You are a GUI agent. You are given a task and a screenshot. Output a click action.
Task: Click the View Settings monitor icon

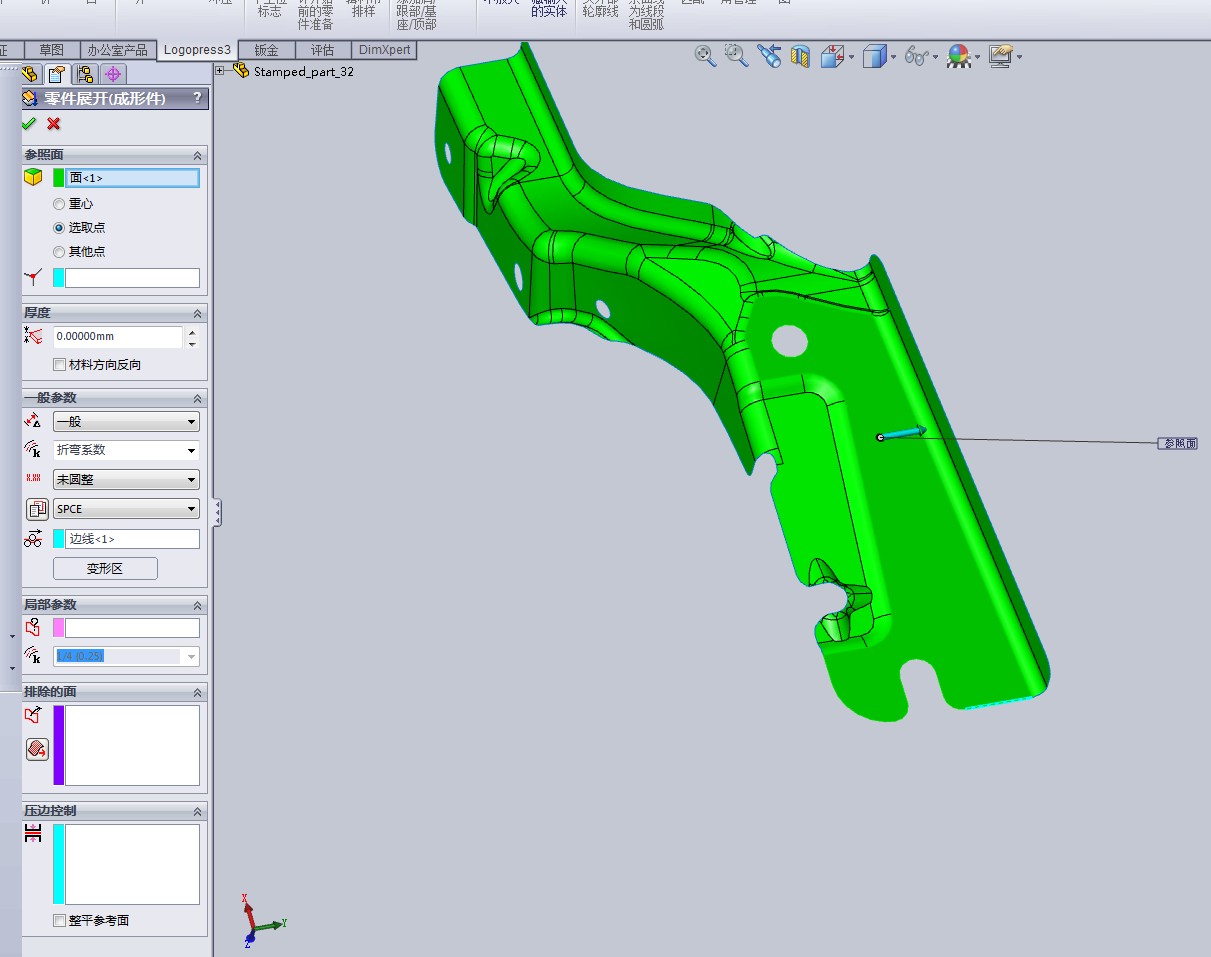tap(1000, 56)
